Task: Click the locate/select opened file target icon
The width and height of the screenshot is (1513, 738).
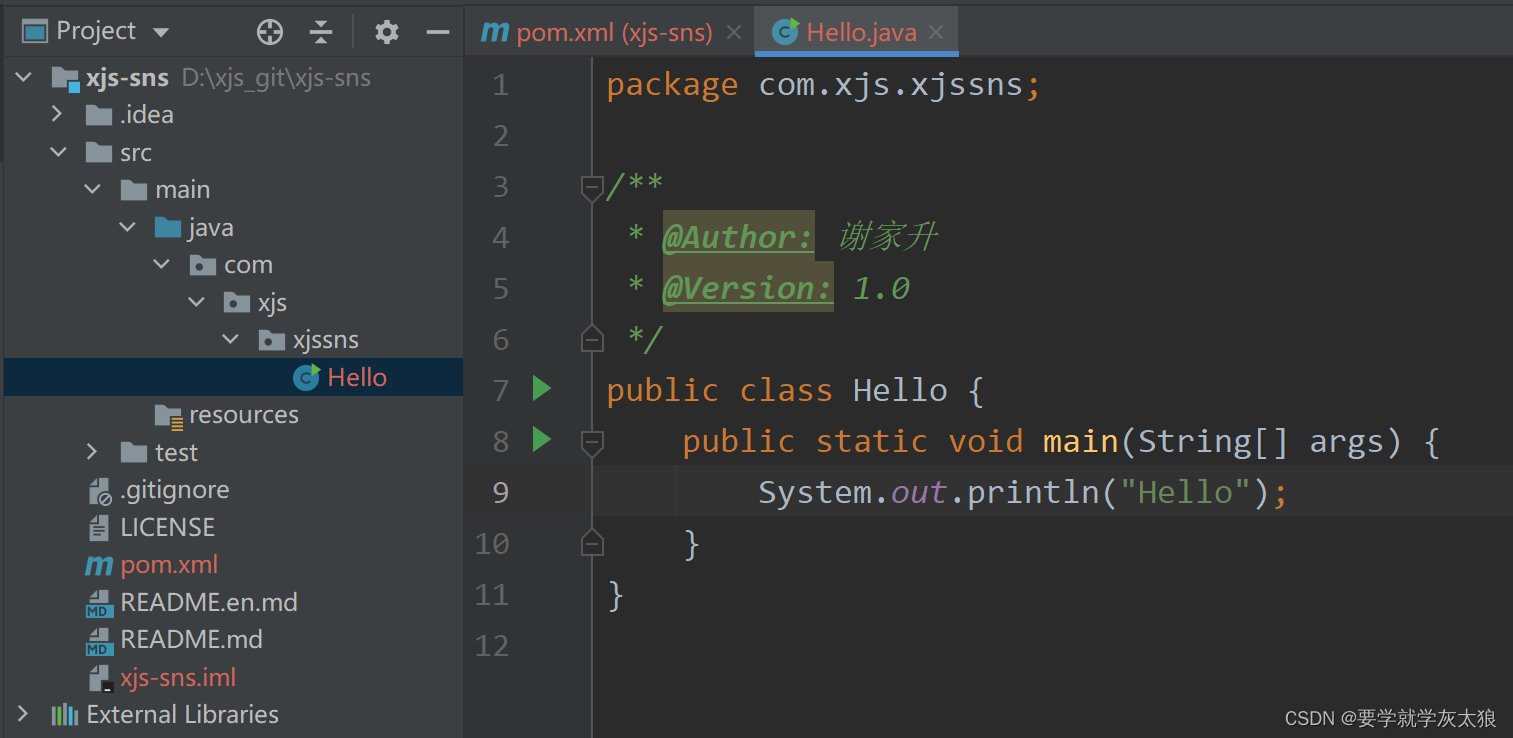Action: point(270,32)
